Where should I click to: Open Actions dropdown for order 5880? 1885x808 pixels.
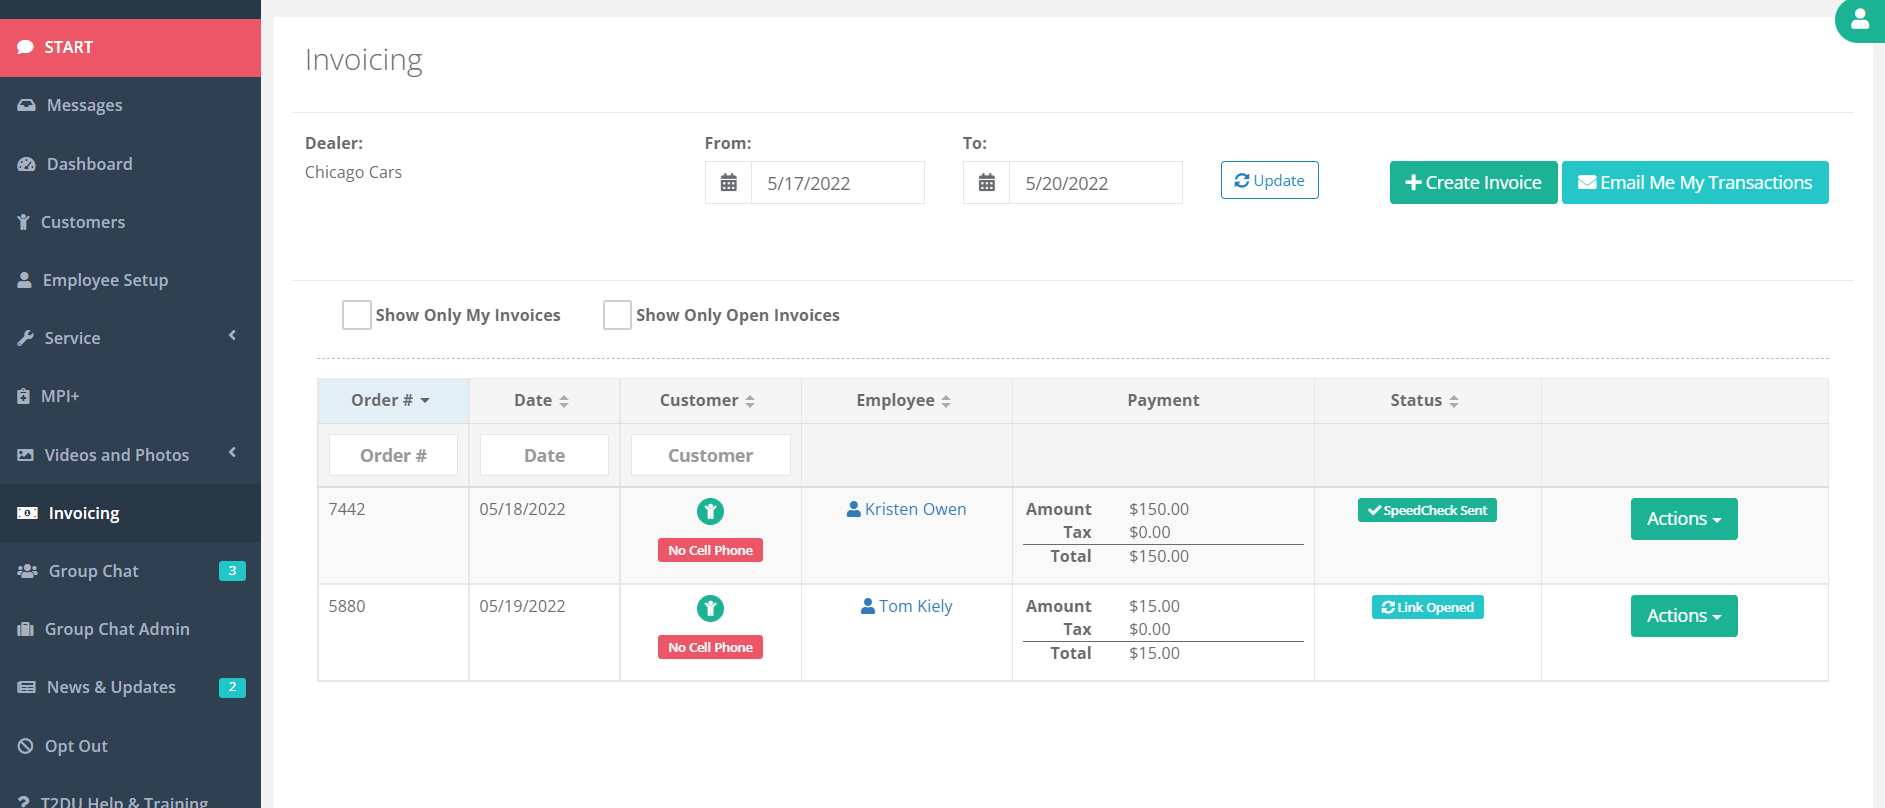point(1683,616)
